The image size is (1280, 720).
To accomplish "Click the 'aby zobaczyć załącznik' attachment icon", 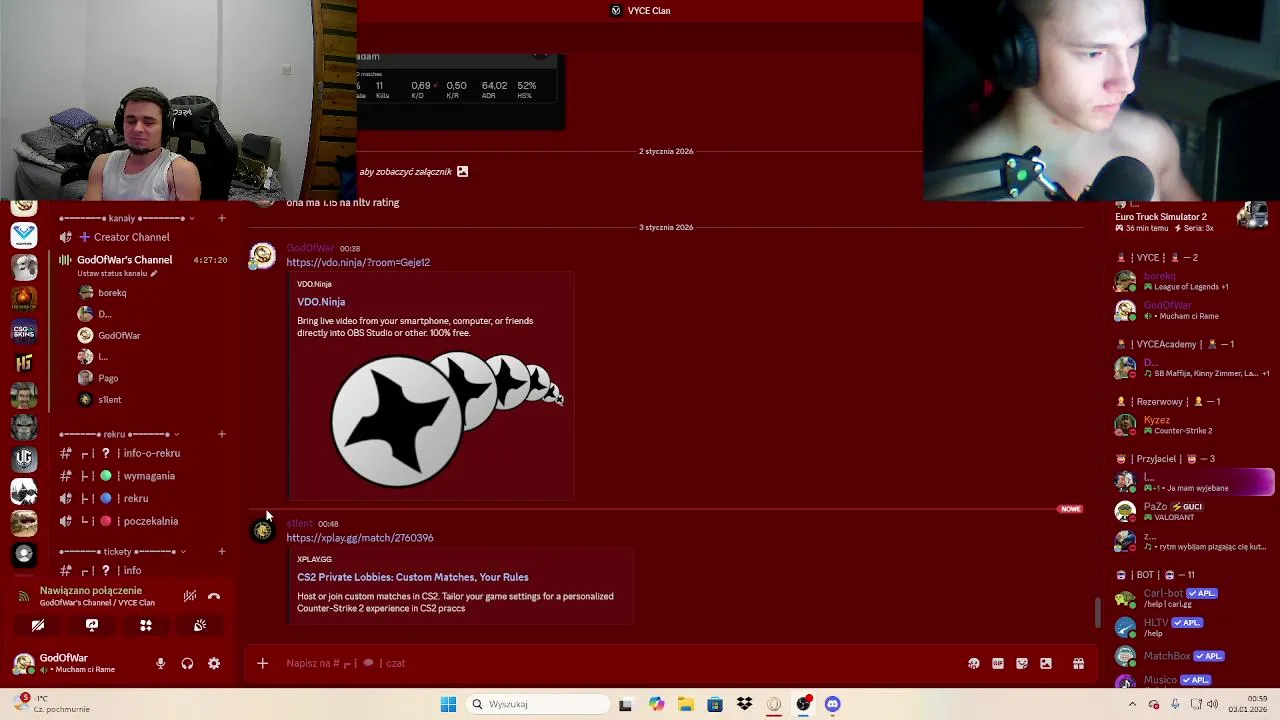I will point(462,172).
